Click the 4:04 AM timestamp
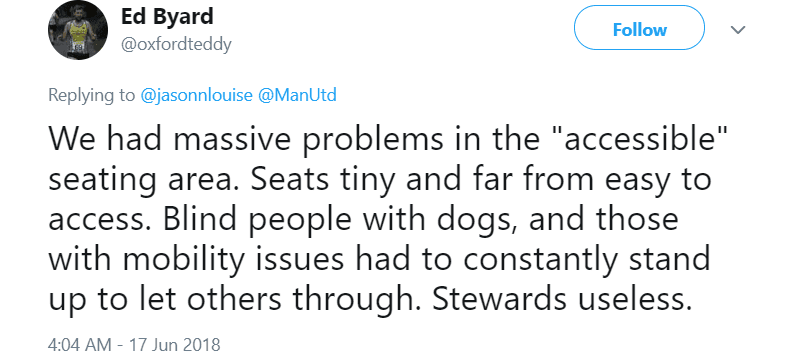The height and width of the screenshot is (363, 795). [x=80, y=345]
